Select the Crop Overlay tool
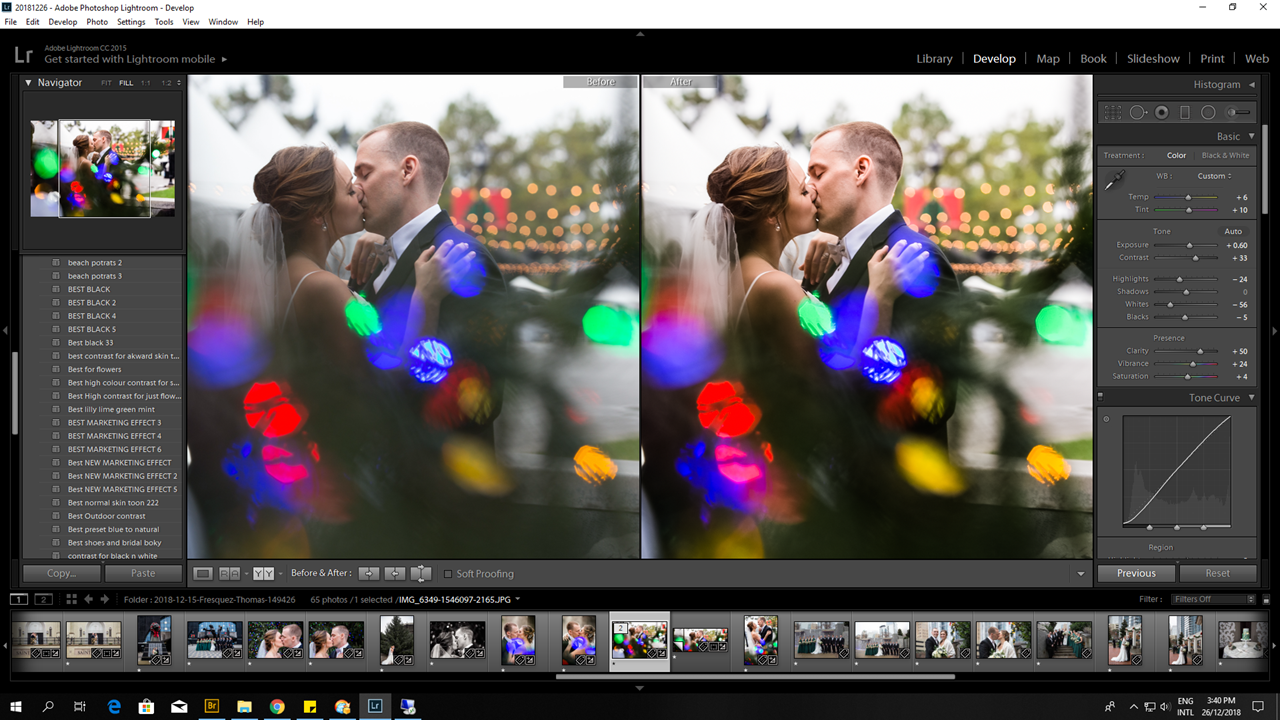1280x720 pixels. click(1113, 113)
